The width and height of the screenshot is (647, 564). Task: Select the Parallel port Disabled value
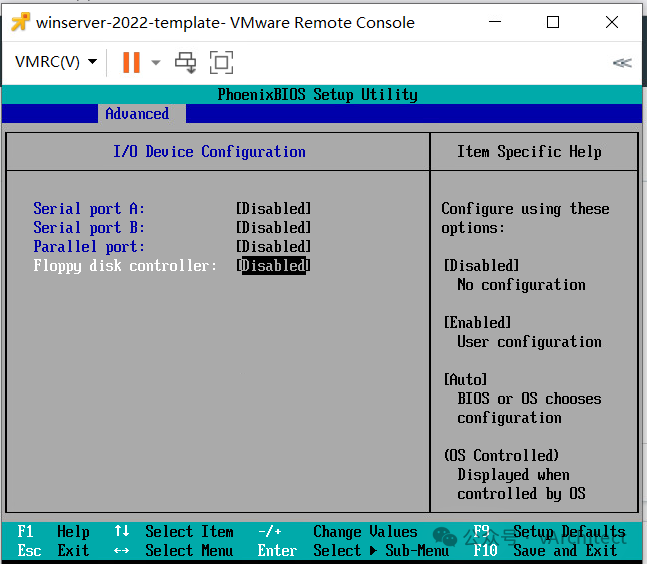274,246
